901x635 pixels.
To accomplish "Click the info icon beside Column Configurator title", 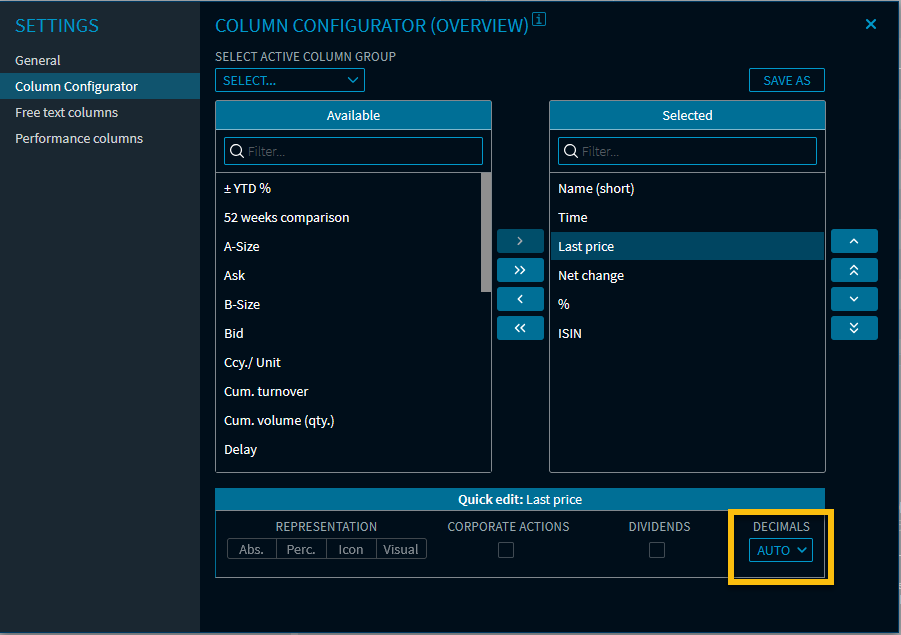I will 538,19.
